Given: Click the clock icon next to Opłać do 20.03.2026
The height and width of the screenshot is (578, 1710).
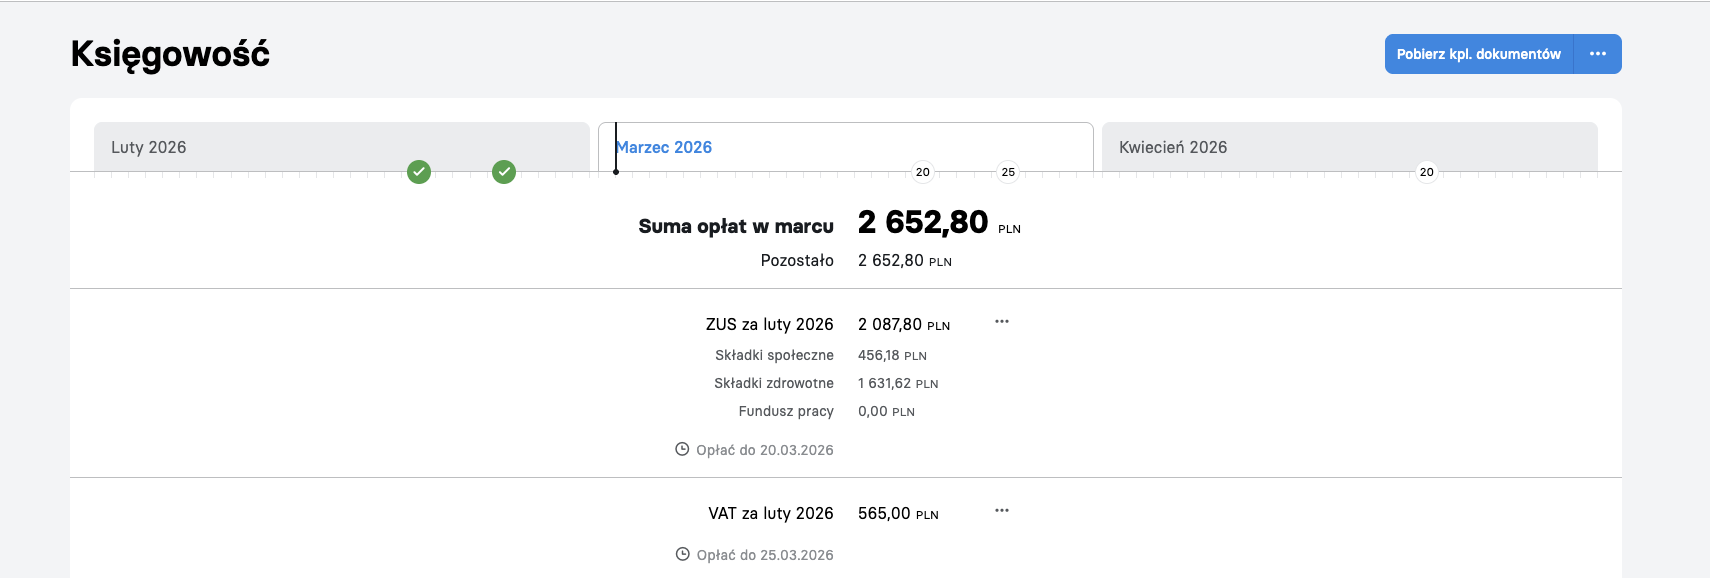Looking at the screenshot, I should point(682,449).
